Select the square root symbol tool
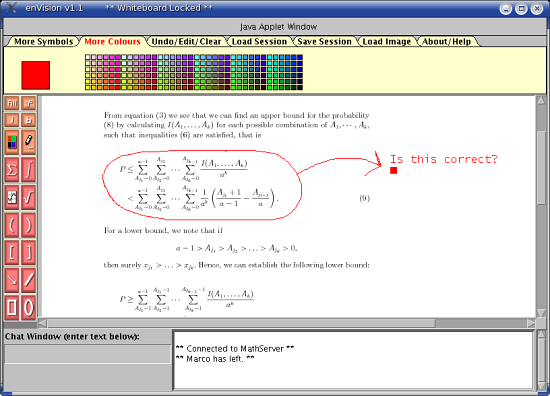The image size is (550, 396). click(x=28, y=197)
